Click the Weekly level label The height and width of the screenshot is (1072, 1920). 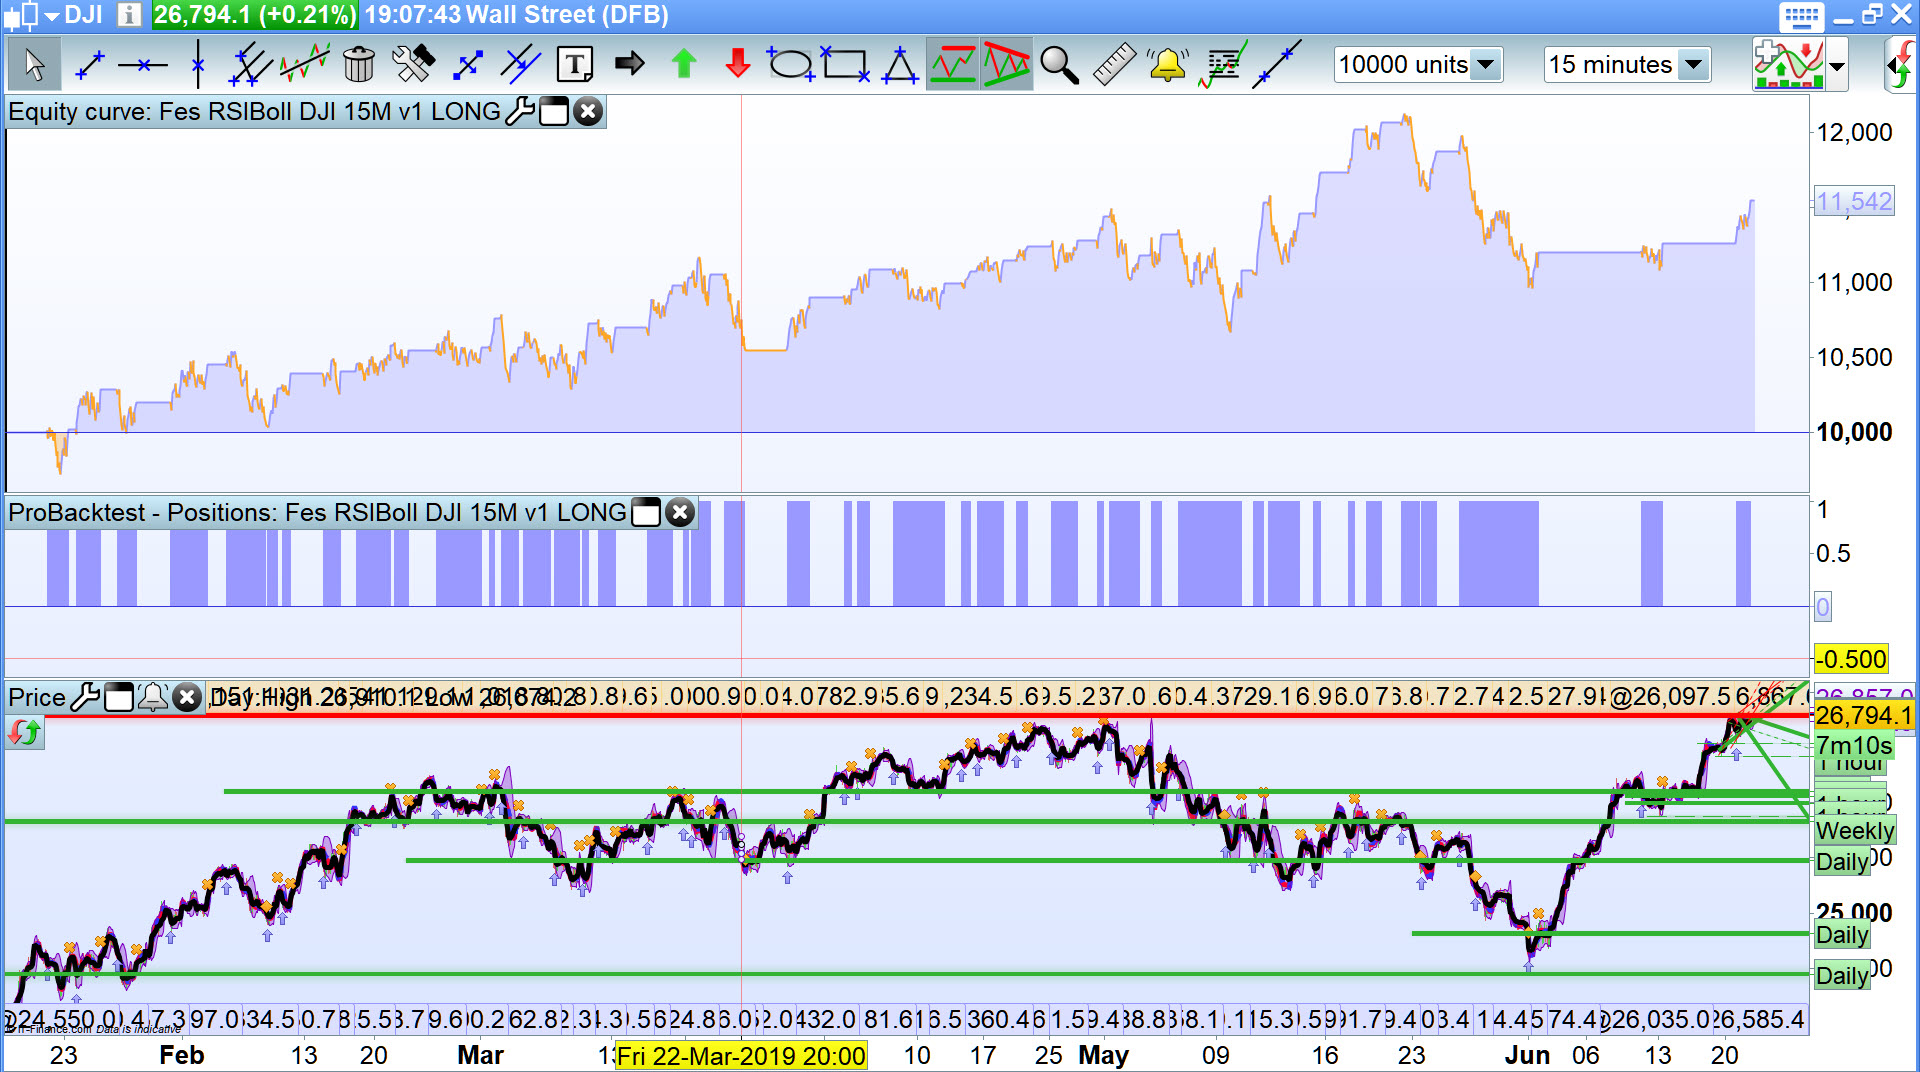coord(1855,831)
